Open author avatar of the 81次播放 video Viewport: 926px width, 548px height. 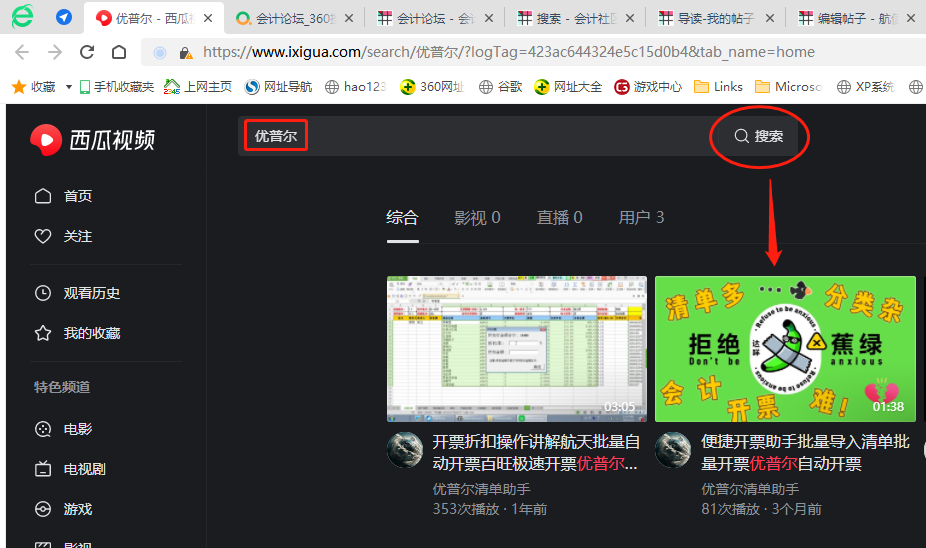pyautogui.click(x=673, y=450)
